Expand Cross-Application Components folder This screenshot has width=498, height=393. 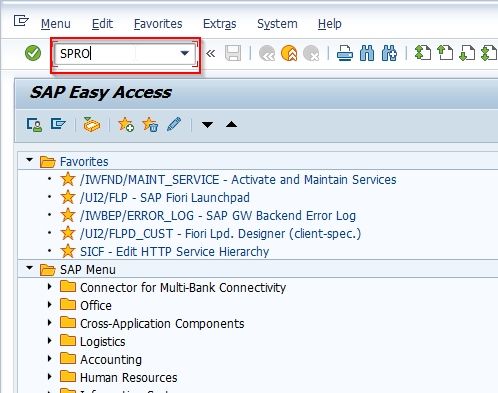click(x=50, y=322)
